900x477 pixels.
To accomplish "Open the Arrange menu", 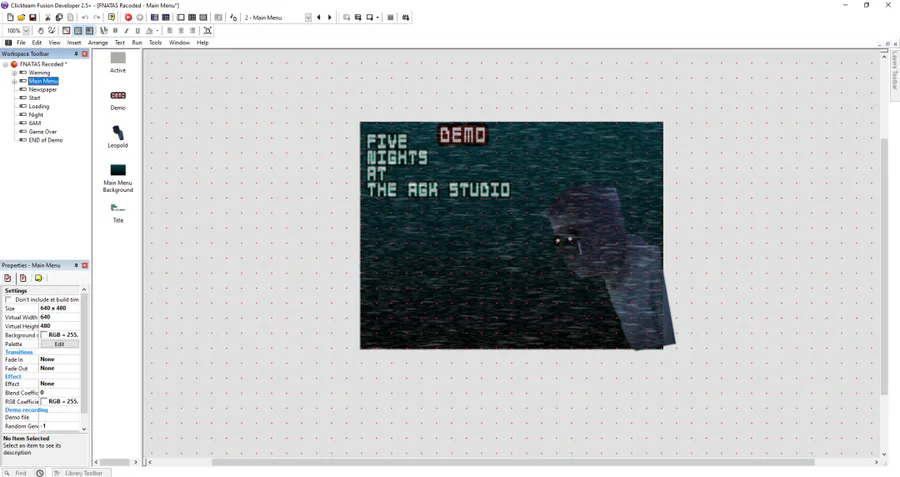I will [x=98, y=42].
